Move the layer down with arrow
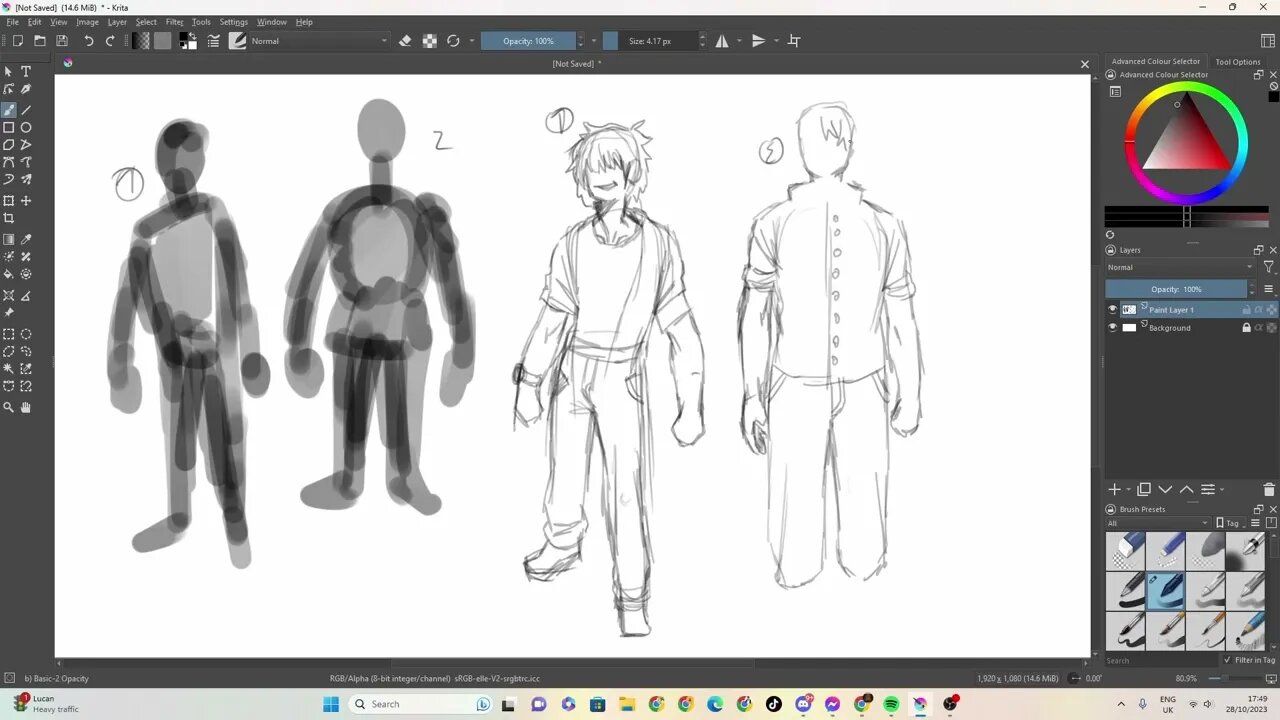The image size is (1280, 720). pos(1165,489)
